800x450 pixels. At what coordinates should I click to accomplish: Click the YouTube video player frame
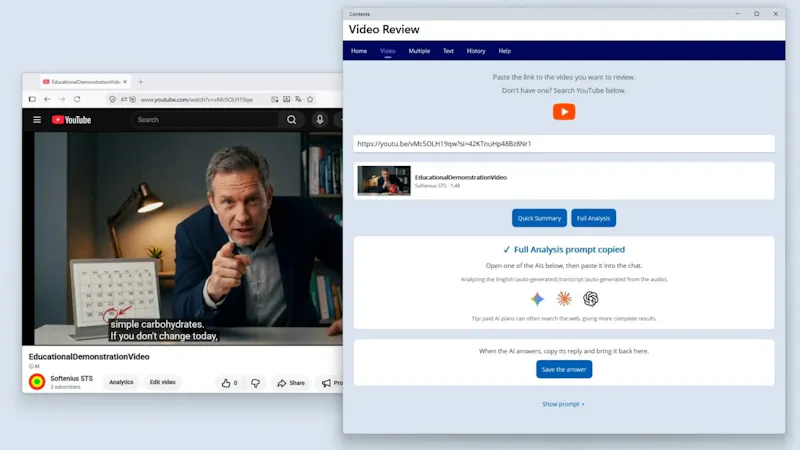(x=182, y=238)
